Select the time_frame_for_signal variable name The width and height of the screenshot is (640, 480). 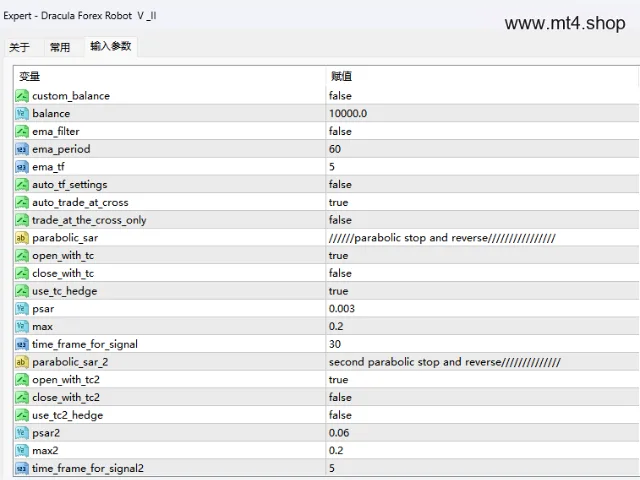point(85,344)
